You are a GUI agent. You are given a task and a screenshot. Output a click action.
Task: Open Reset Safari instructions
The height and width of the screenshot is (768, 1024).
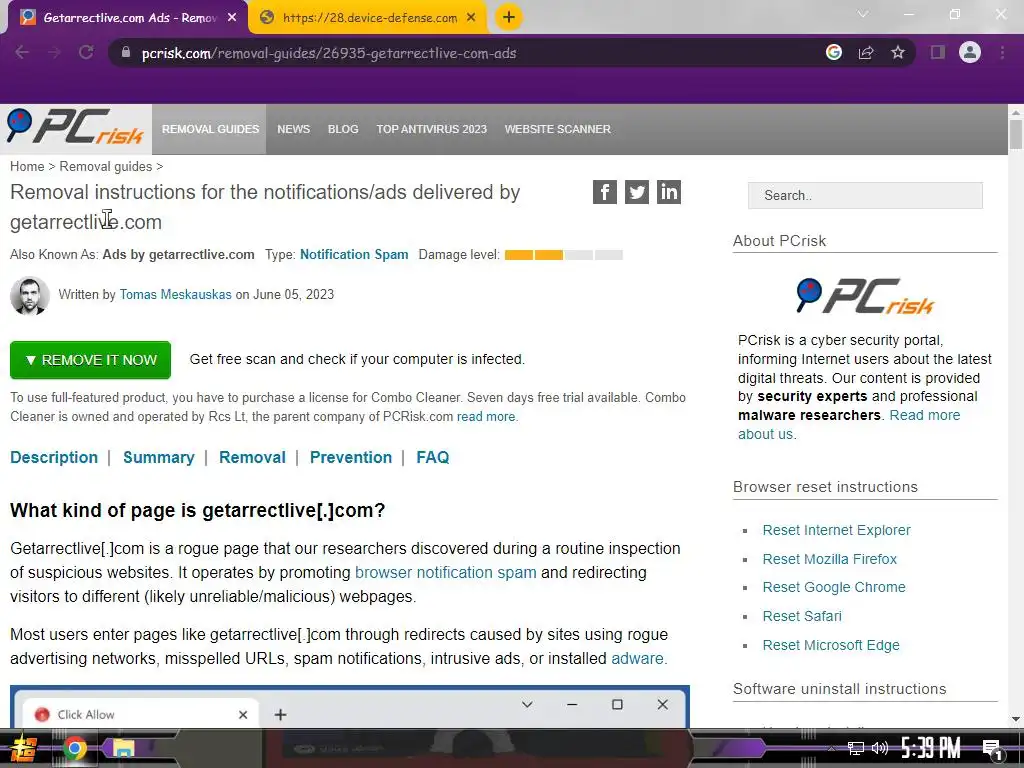(x=802, y=616)
